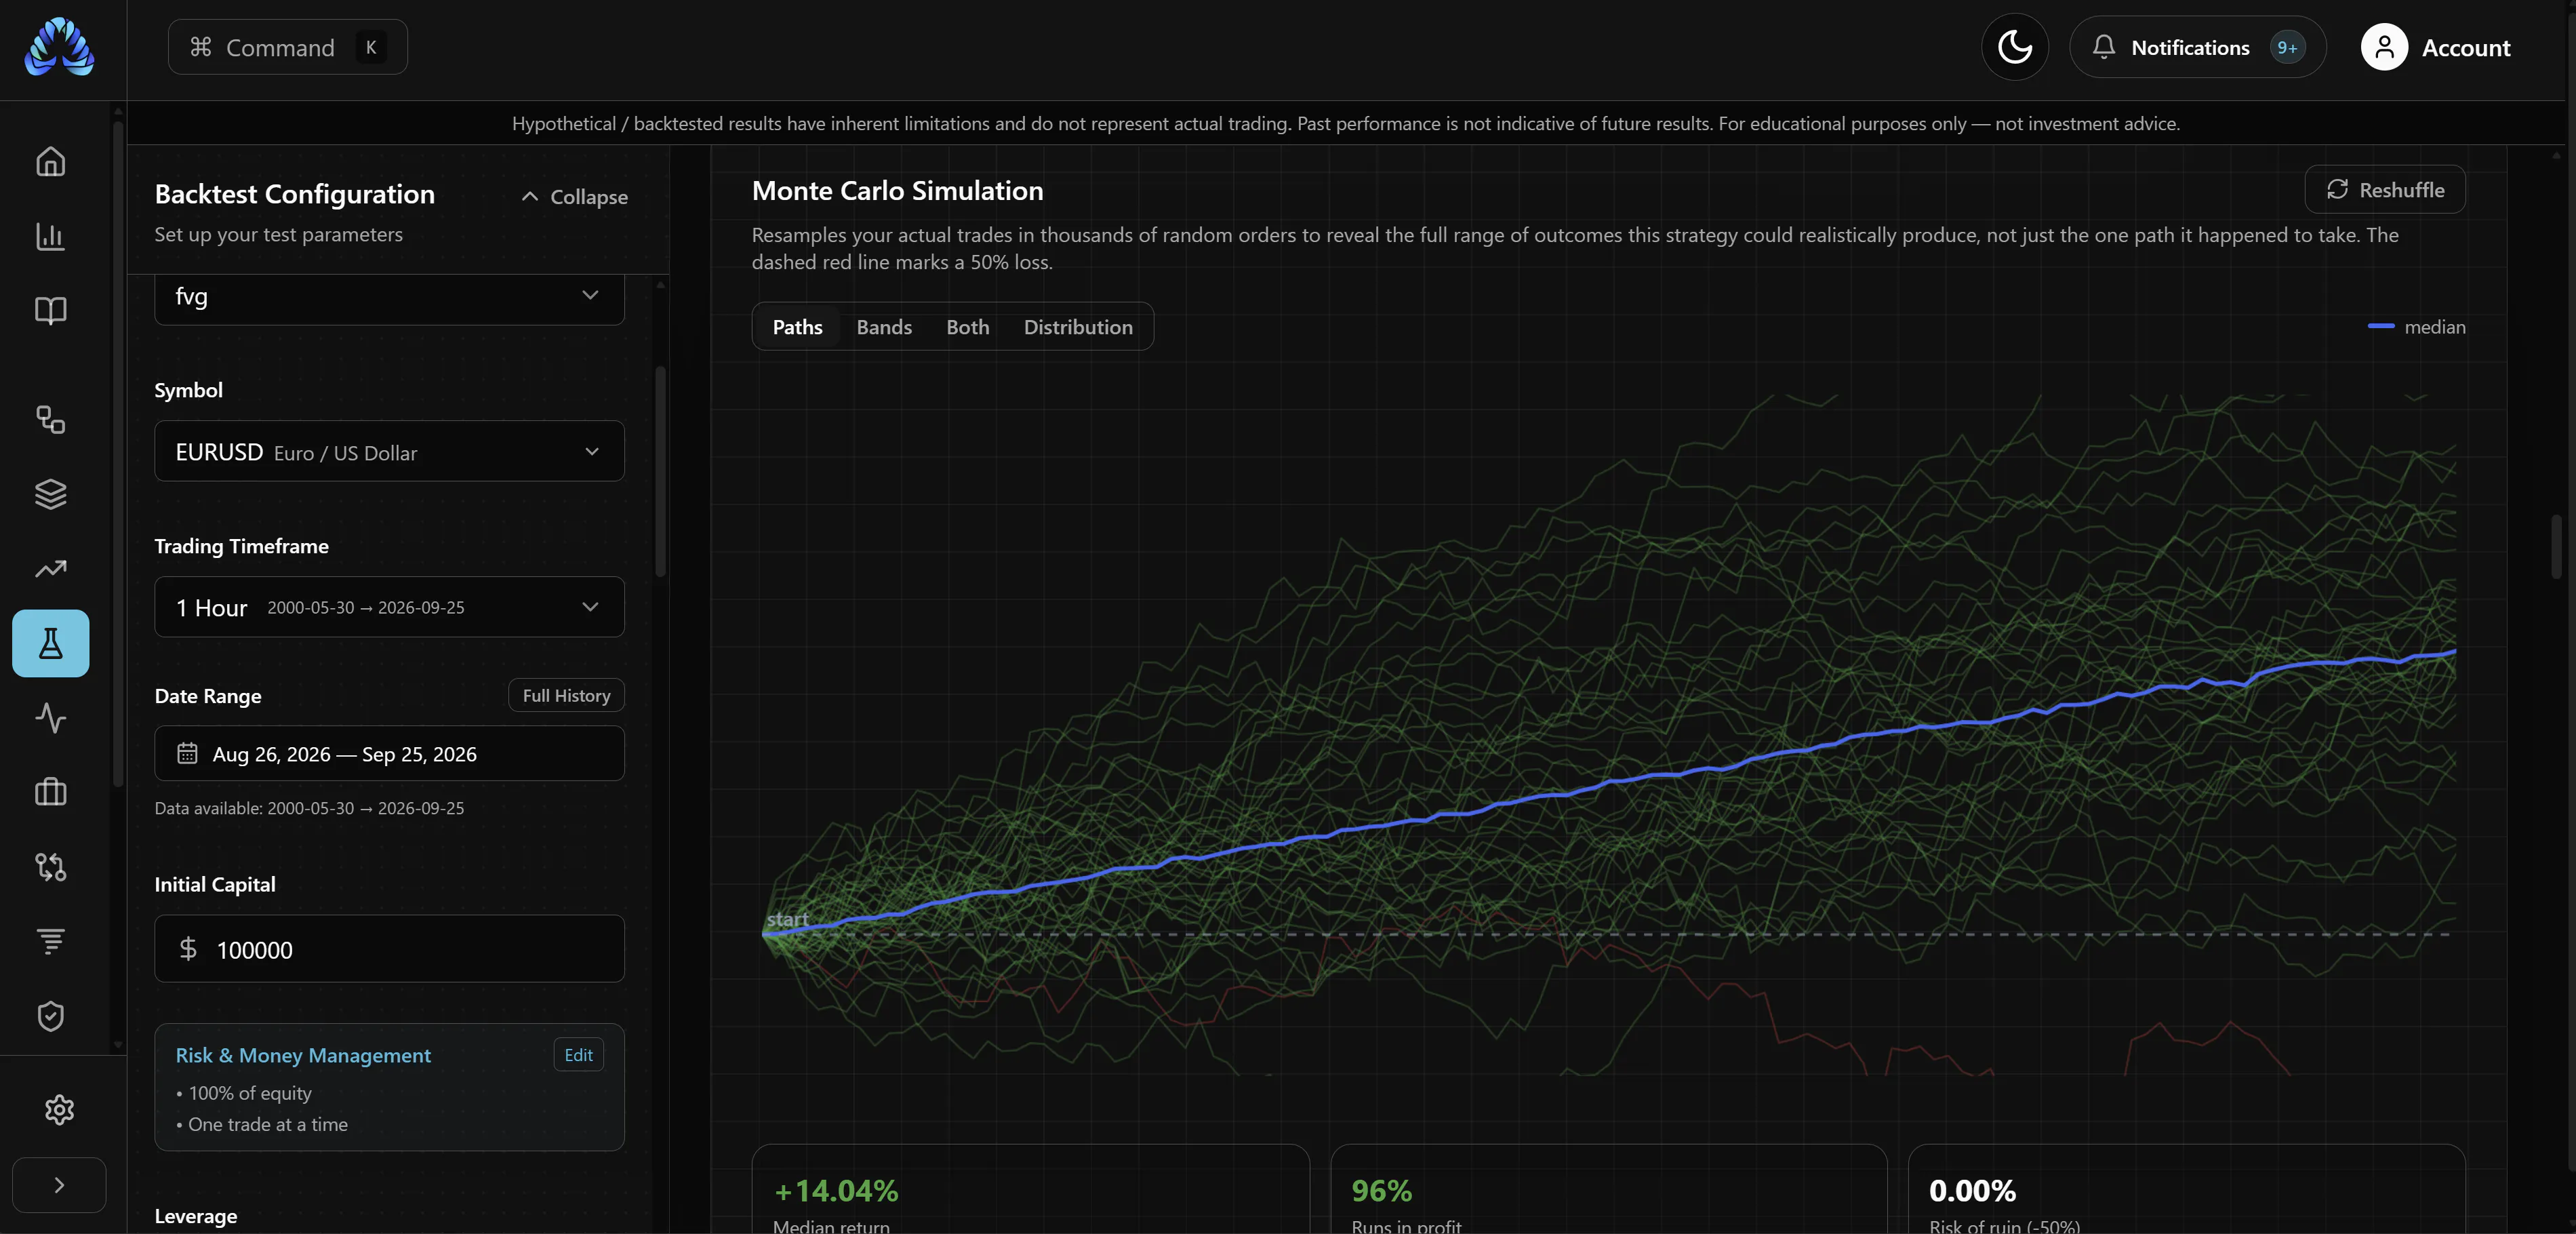Open the 1 Hour timeframe dropdown

(389, 607)
